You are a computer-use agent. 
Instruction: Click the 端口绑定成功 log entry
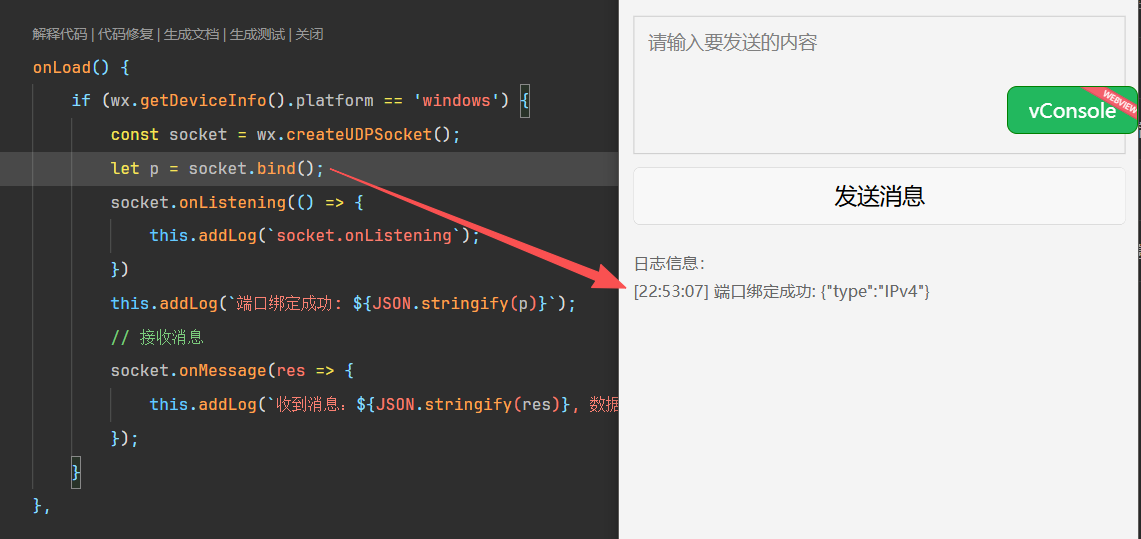pyautogui.click(x=782, y=292)
